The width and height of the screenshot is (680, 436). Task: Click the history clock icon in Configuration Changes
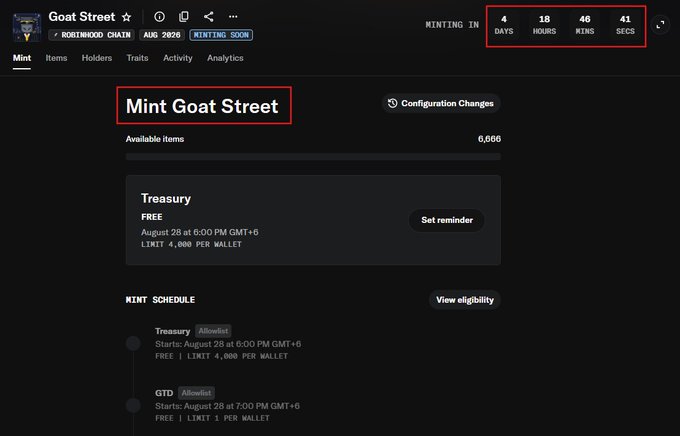(x=392, y=103)
